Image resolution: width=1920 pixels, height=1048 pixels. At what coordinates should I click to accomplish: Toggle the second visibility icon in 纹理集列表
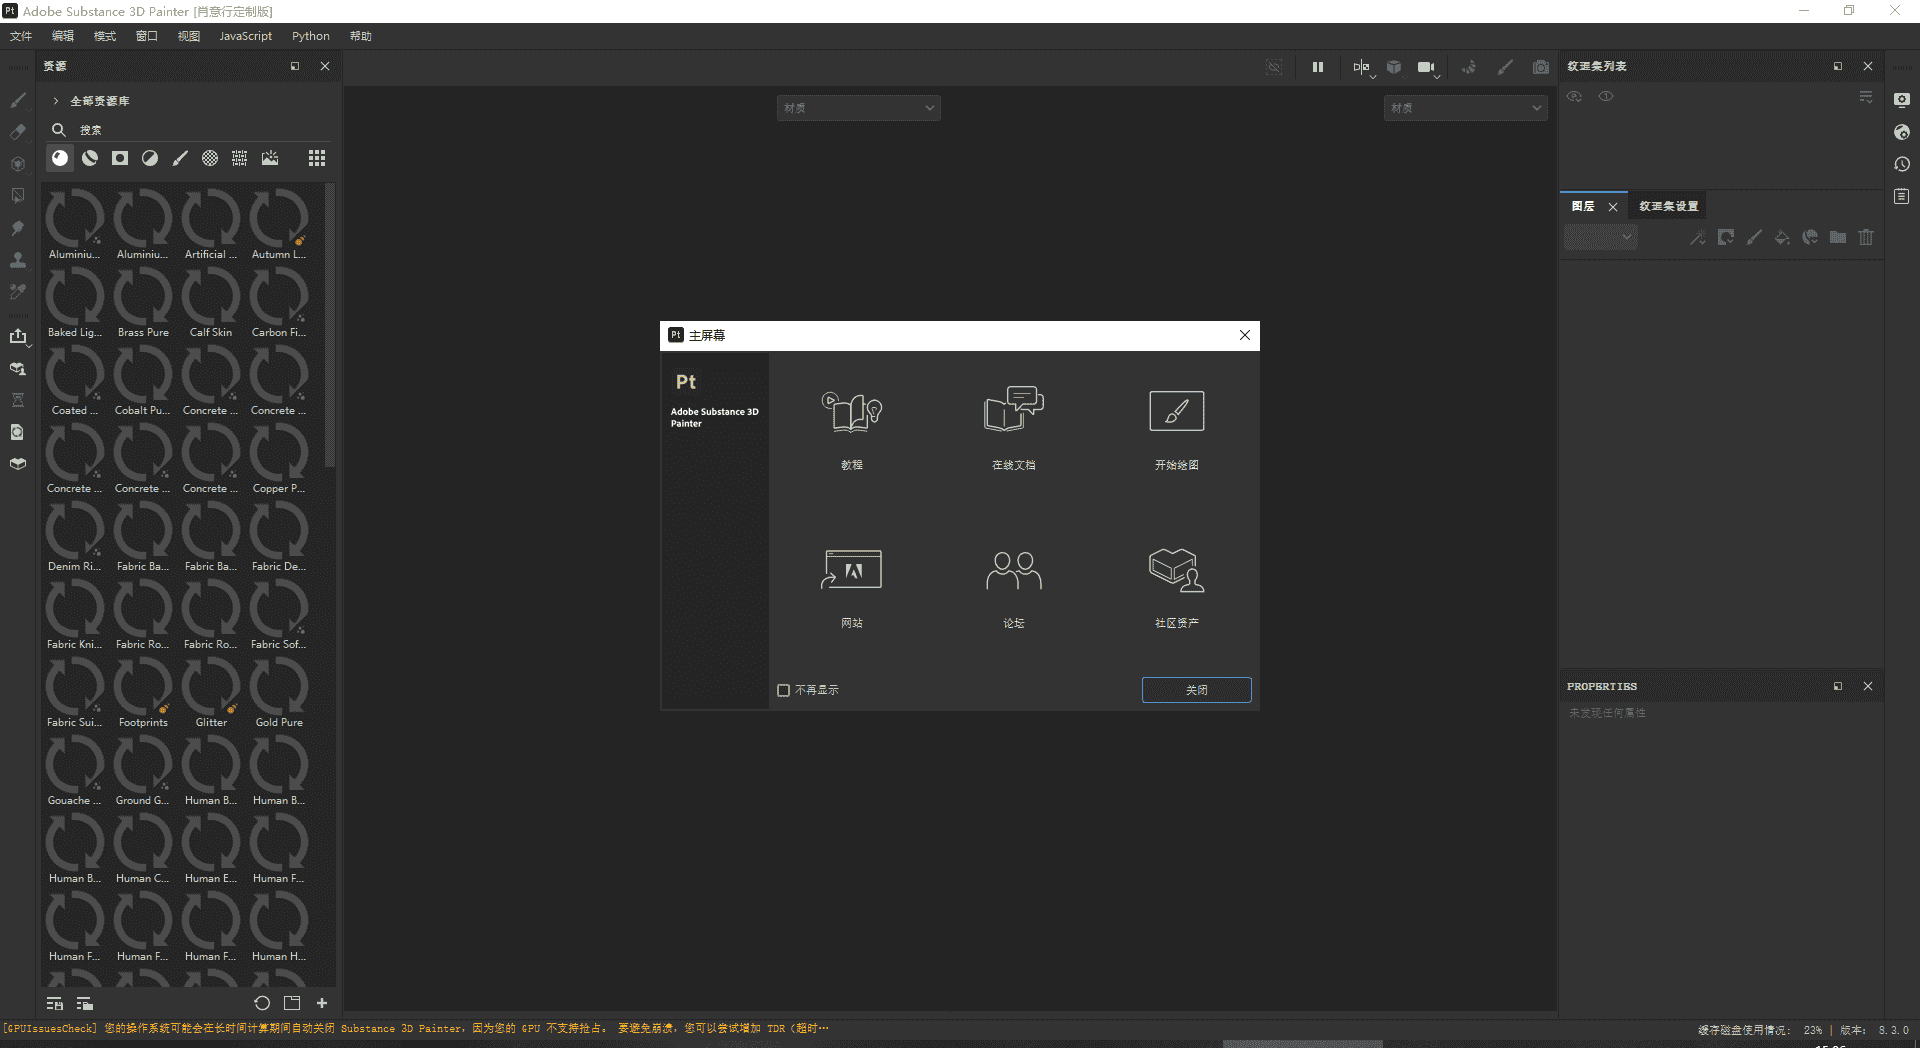click(x=1606, y=96)
